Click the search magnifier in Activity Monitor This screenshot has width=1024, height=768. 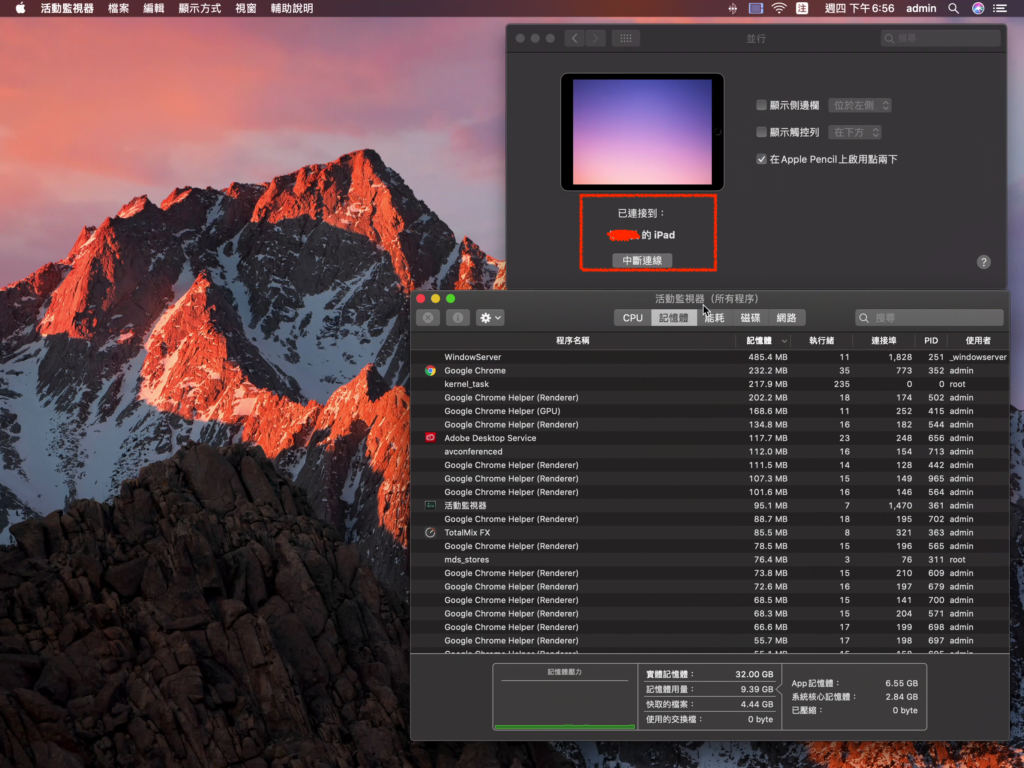[864, 318]
